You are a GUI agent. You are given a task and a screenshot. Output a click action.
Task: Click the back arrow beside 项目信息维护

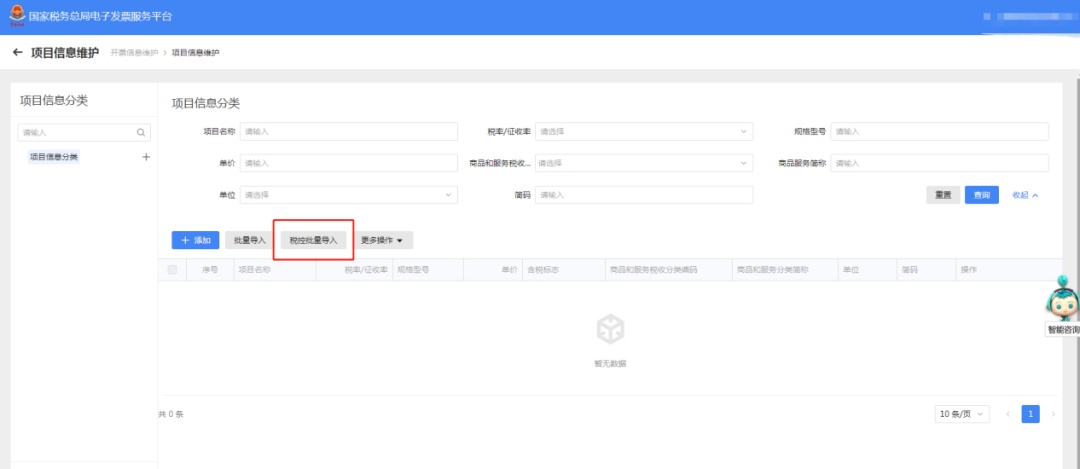click(17, 52)
